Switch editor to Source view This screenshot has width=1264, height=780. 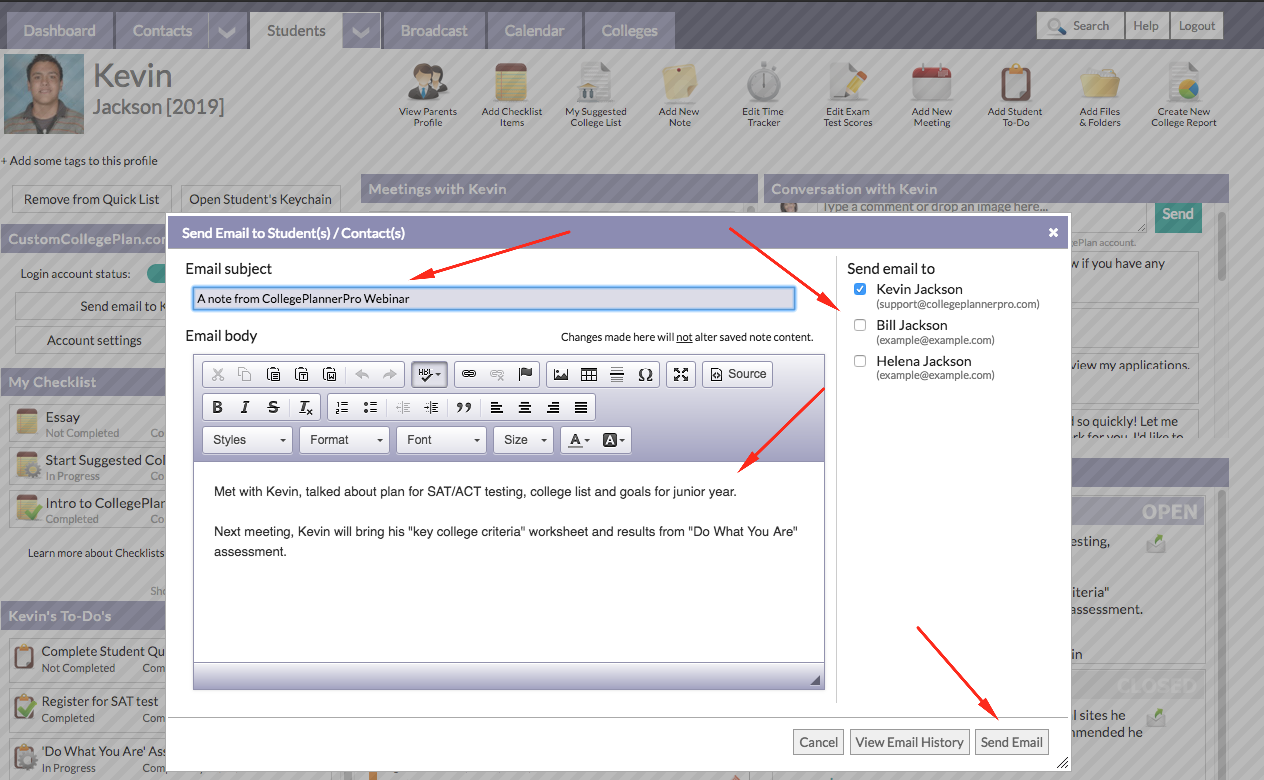tap(738, 374)
